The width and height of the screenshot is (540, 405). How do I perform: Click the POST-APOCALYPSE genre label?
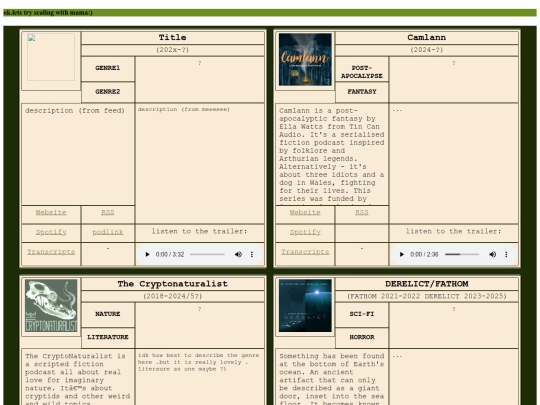[362, 72]
